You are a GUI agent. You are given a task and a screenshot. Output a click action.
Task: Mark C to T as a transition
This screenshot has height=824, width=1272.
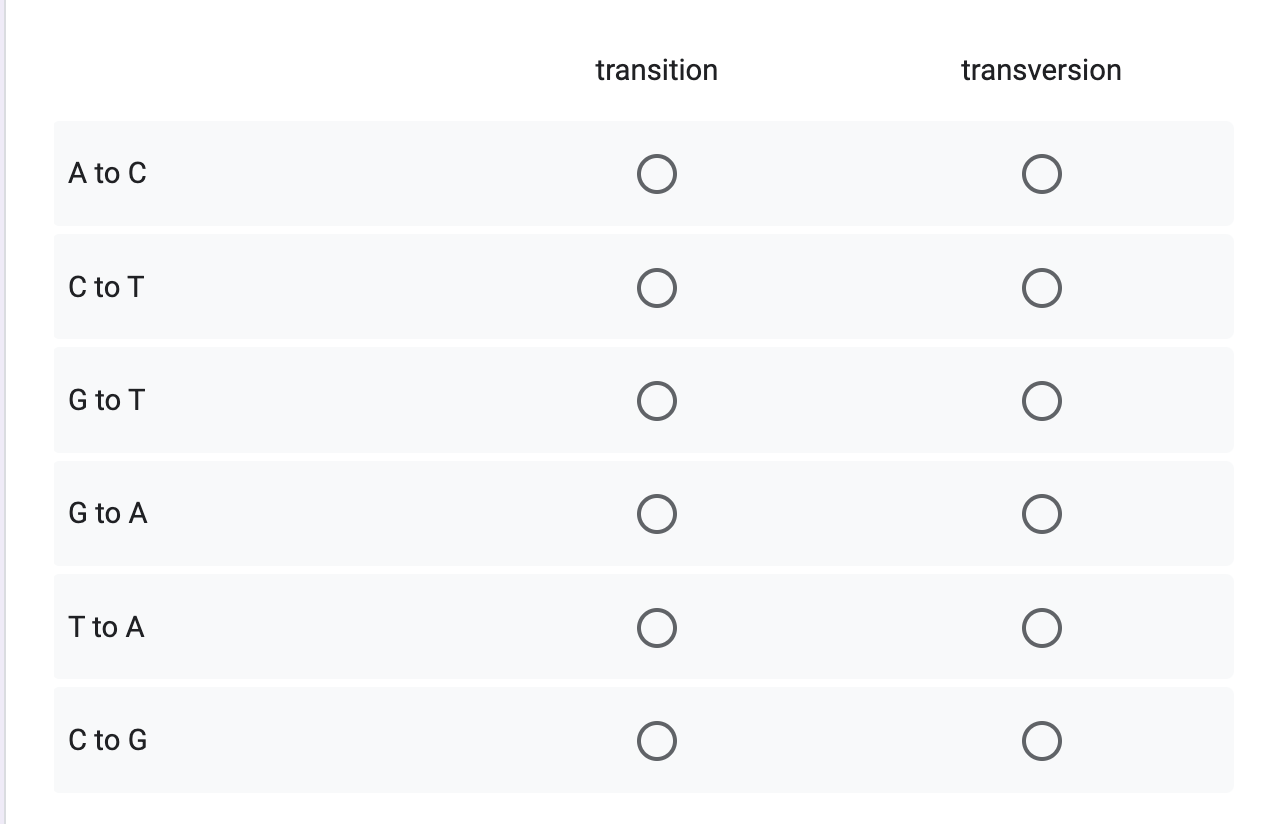657,288
